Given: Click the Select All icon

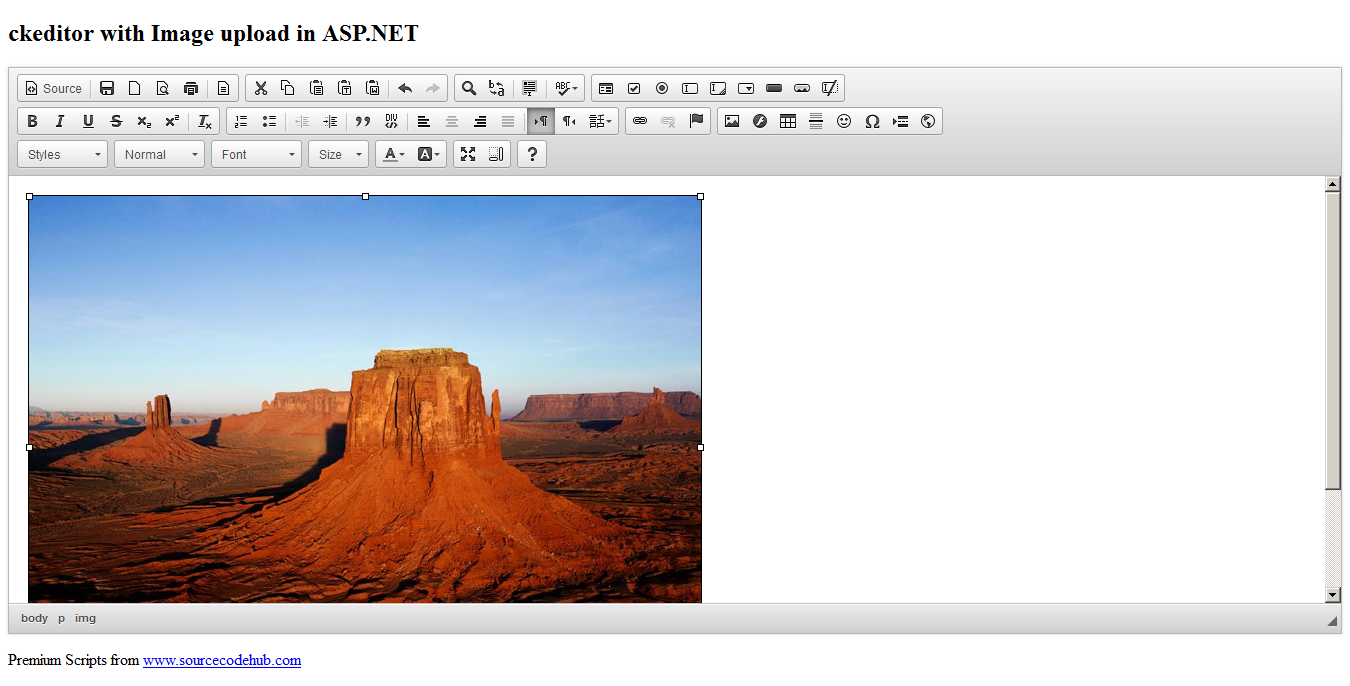Looking at the screenshot, I should [530, 88].
